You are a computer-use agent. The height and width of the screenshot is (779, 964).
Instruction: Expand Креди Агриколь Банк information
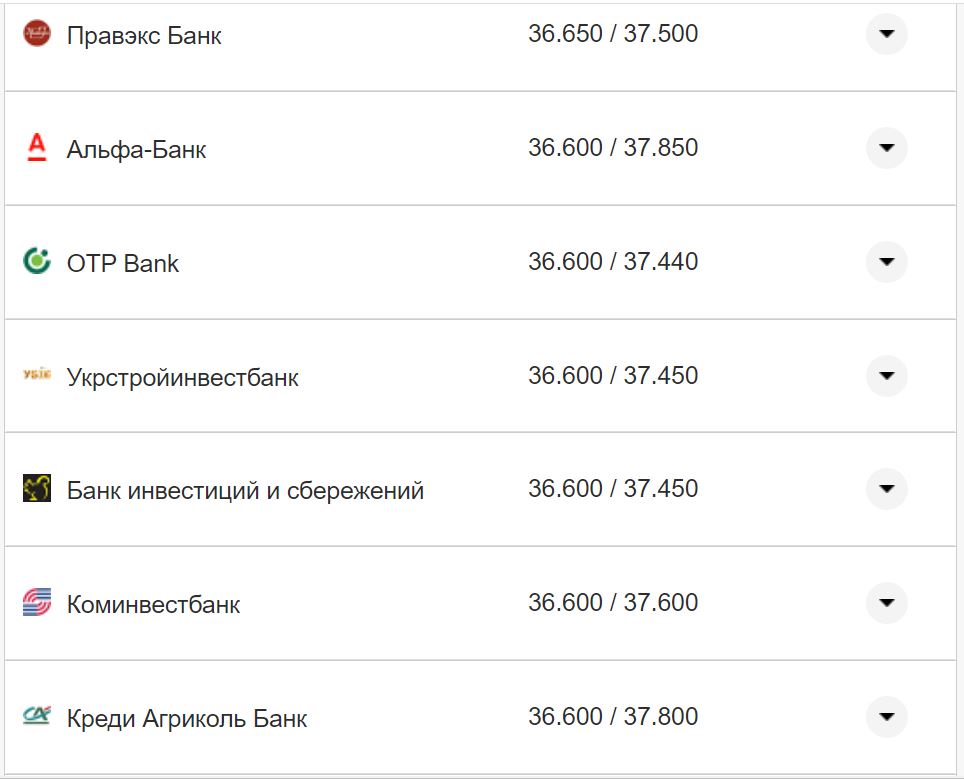886,717
